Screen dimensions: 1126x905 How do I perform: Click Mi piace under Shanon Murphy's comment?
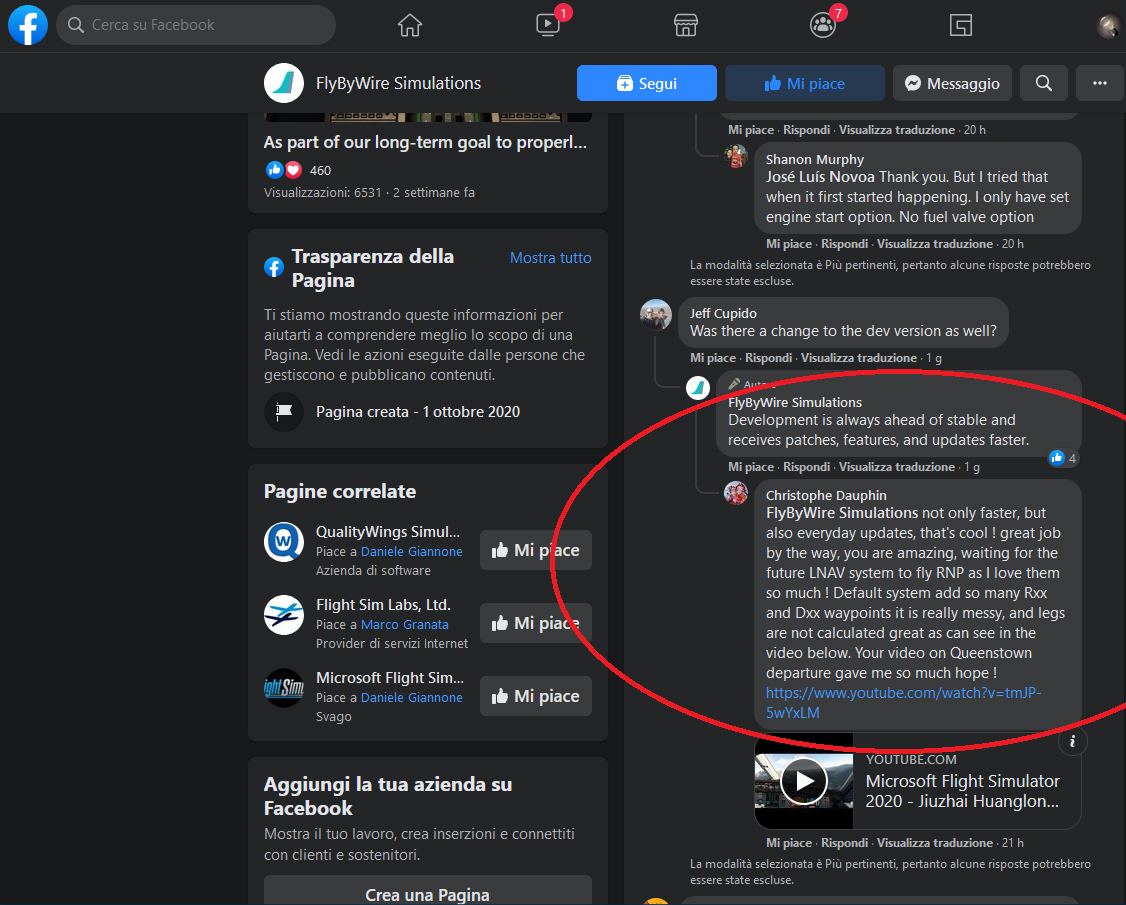pos(789,244)
